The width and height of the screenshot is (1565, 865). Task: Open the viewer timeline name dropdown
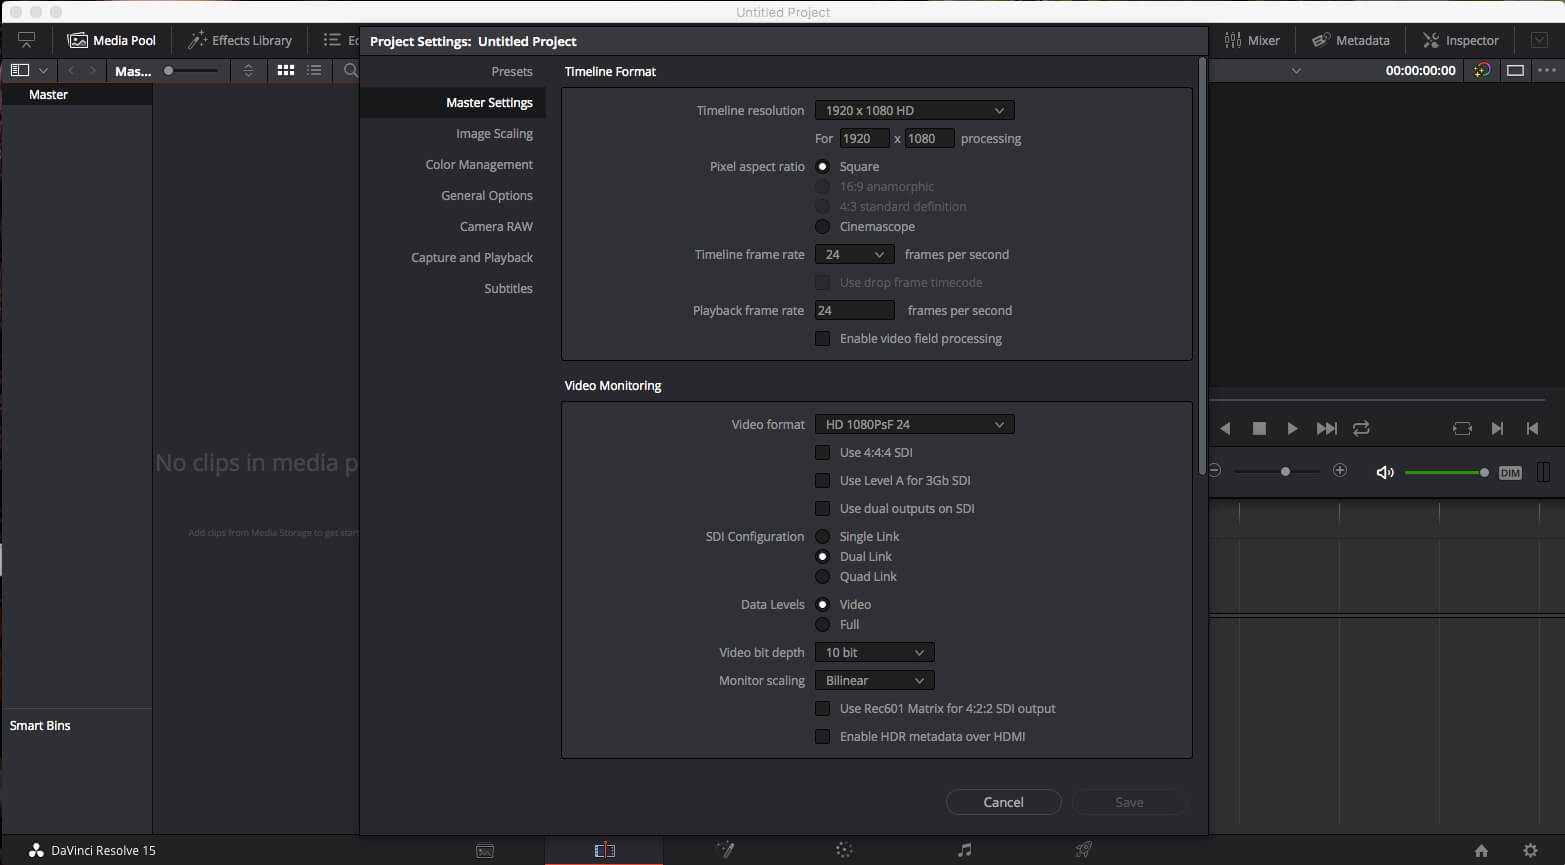(1296, 70)
